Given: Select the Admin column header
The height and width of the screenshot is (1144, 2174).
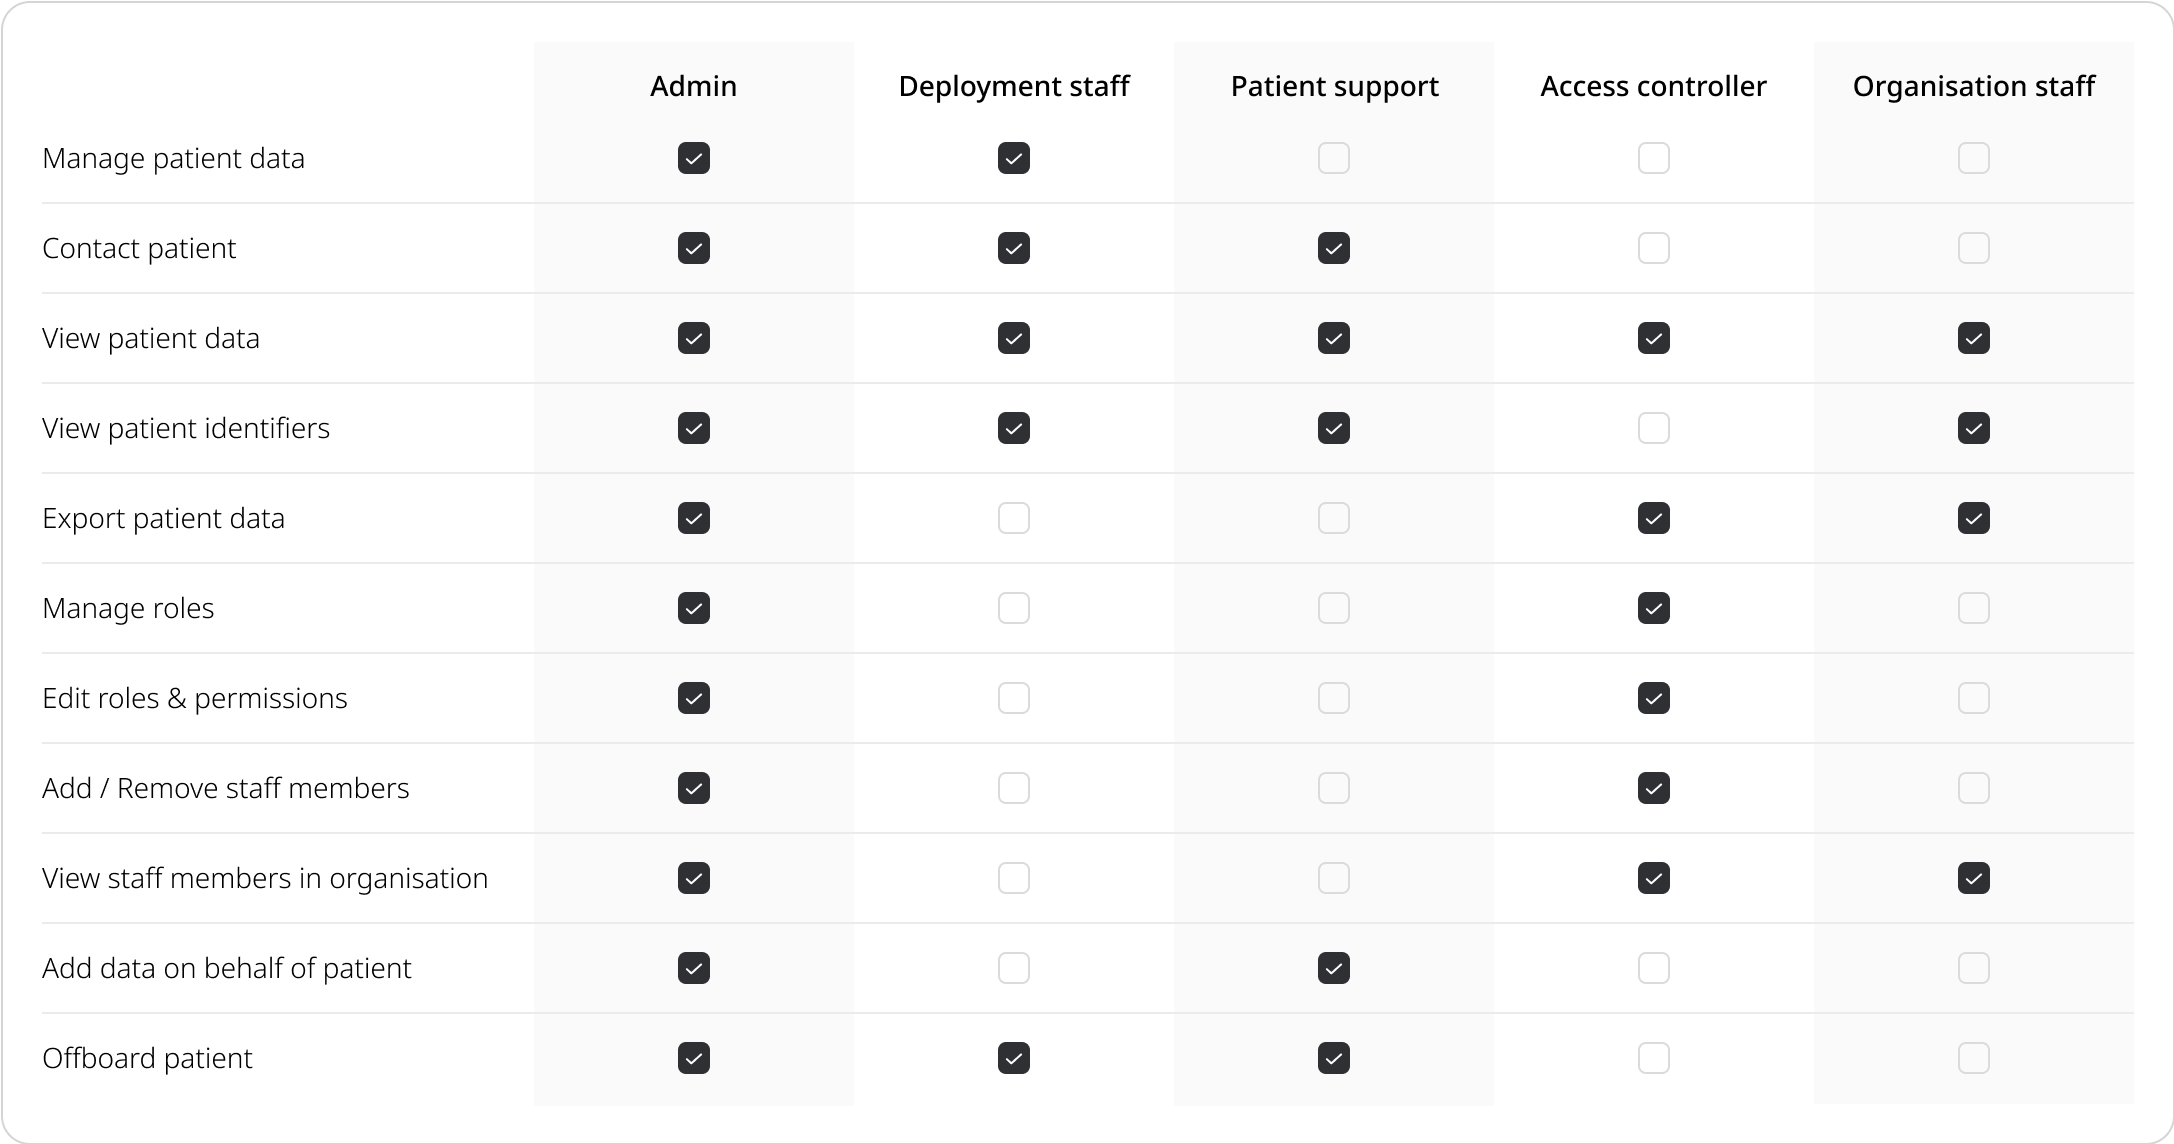Looking at the screenshot, I should (694, 86).
